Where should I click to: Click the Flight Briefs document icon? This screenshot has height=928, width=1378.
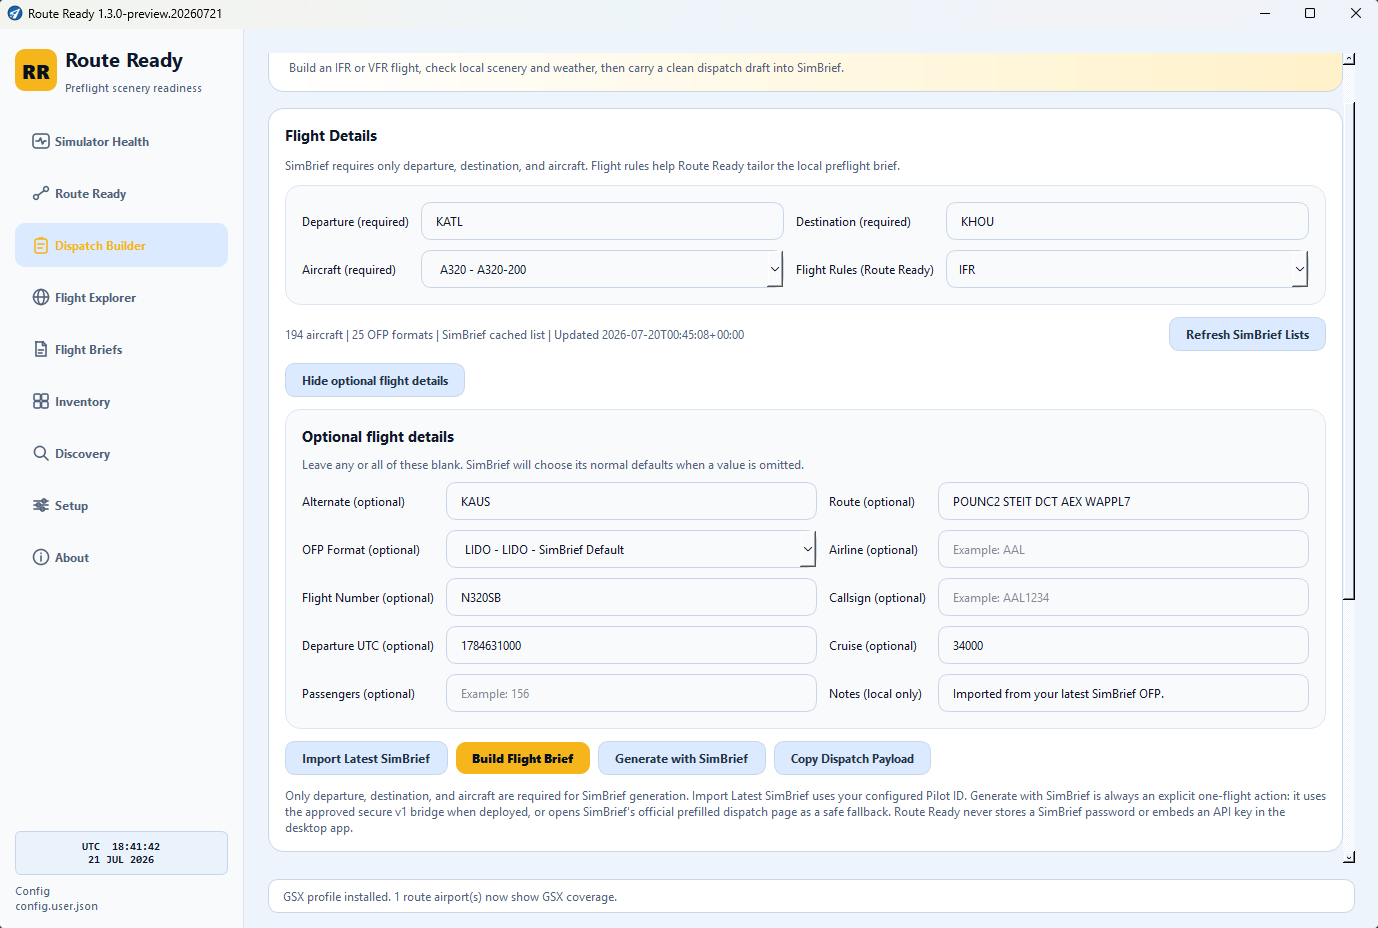coord(41,349)
